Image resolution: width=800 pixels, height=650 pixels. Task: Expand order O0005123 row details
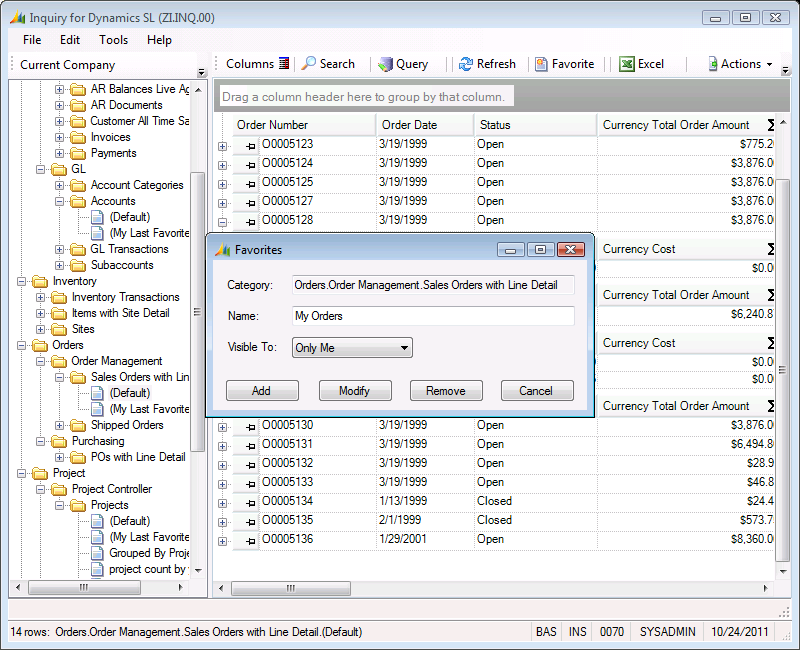pos(222,145)
